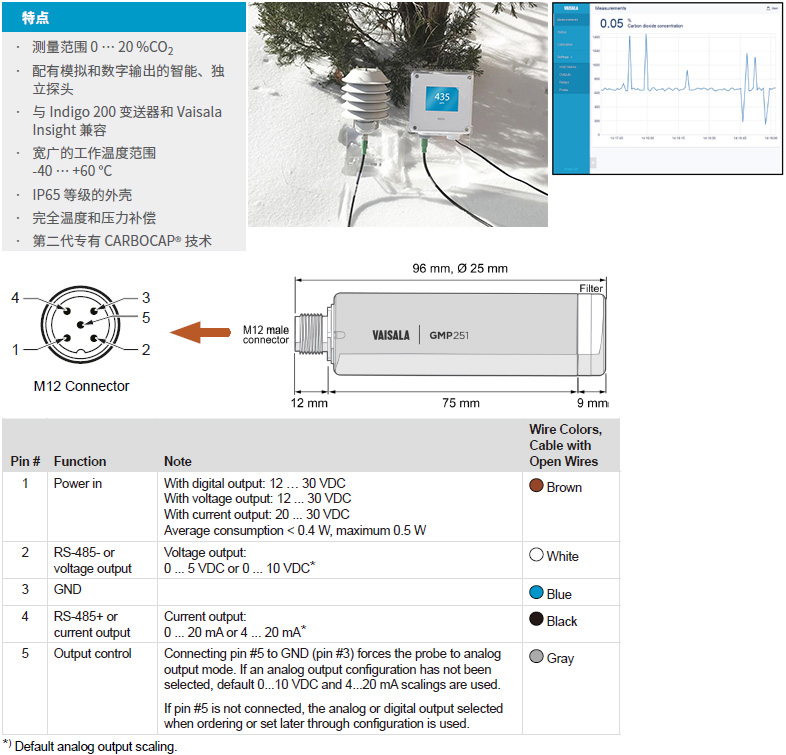The height and width of the screenshot is (755, 786).
Task: Click the 'Indigo 200 变送器' compatibility bullet
Action: [x=127, y=121]
